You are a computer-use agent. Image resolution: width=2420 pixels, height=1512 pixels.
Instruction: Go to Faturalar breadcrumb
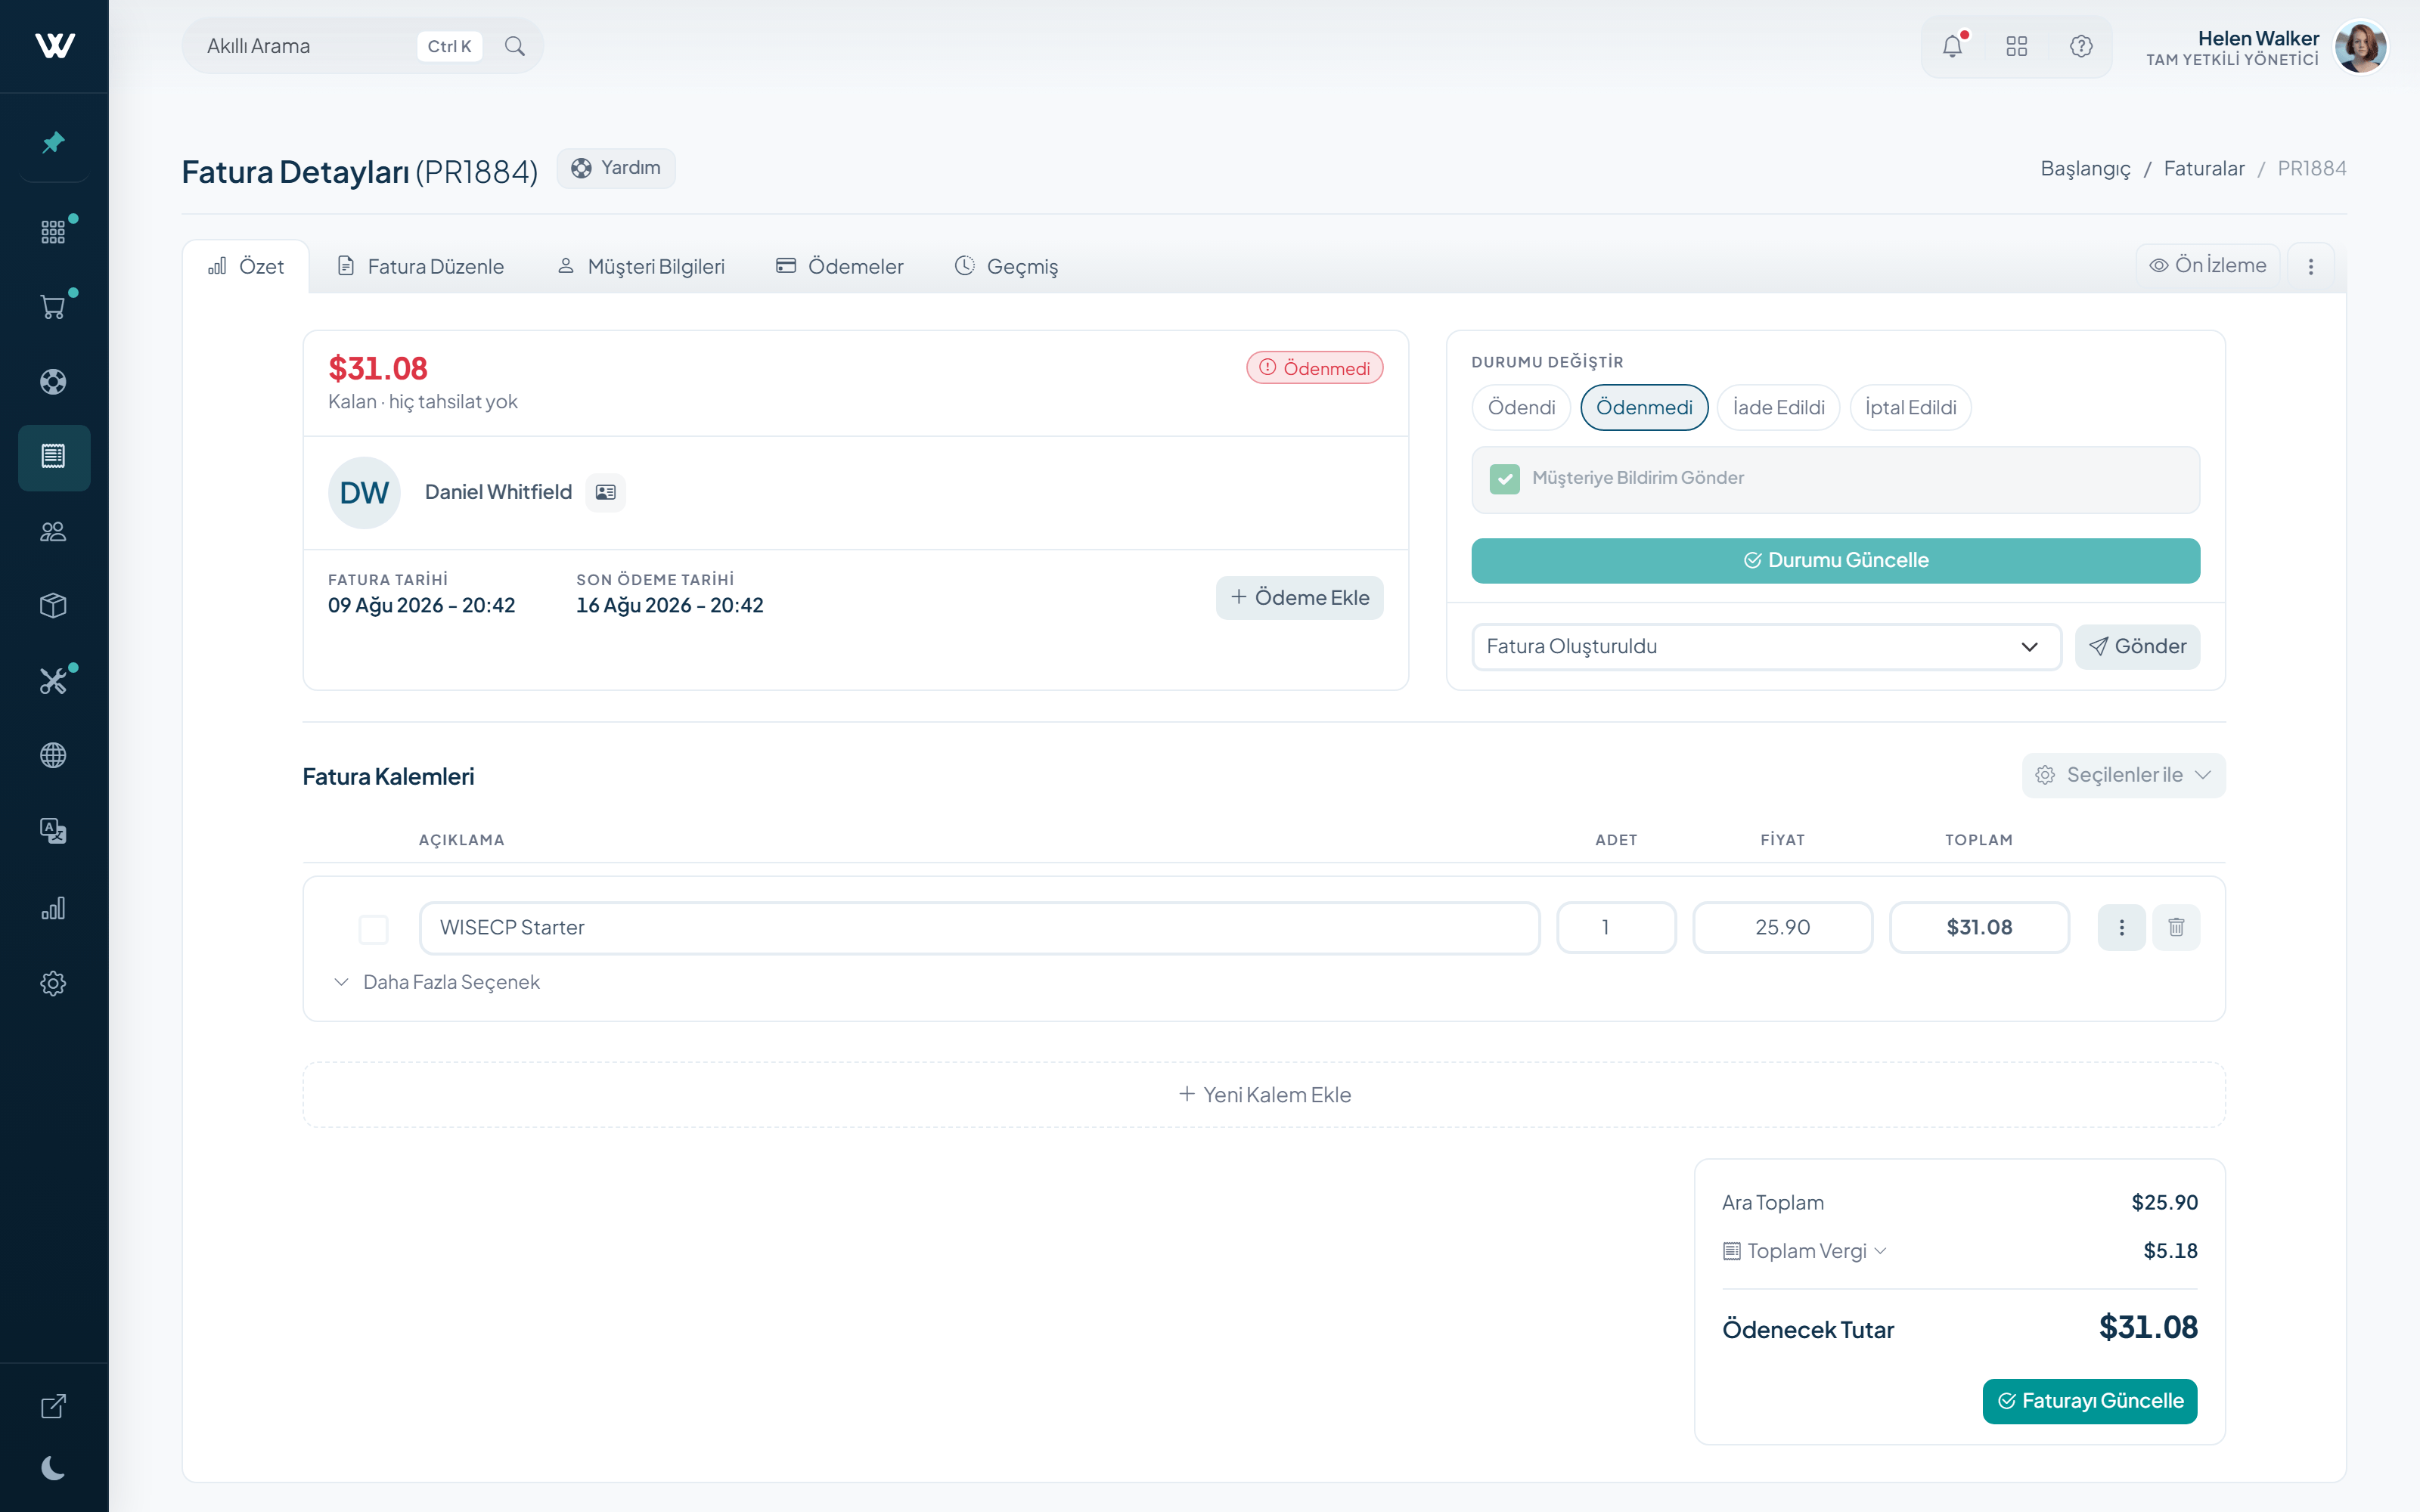point(2204,169)
